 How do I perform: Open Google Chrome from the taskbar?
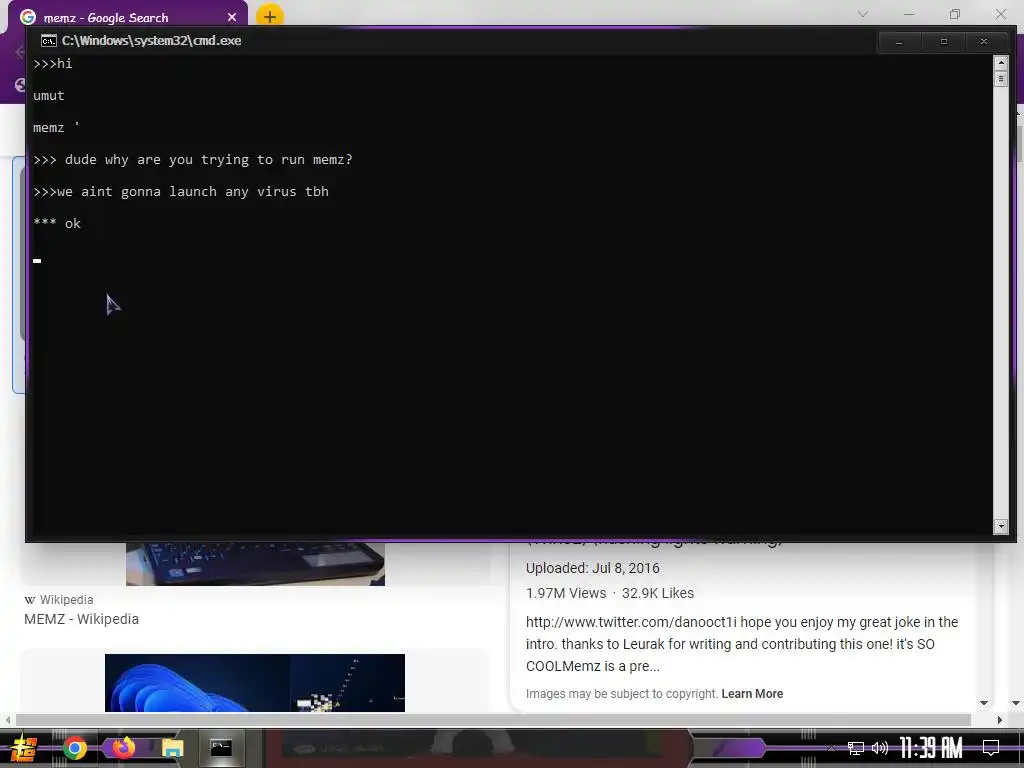point(74,748)
